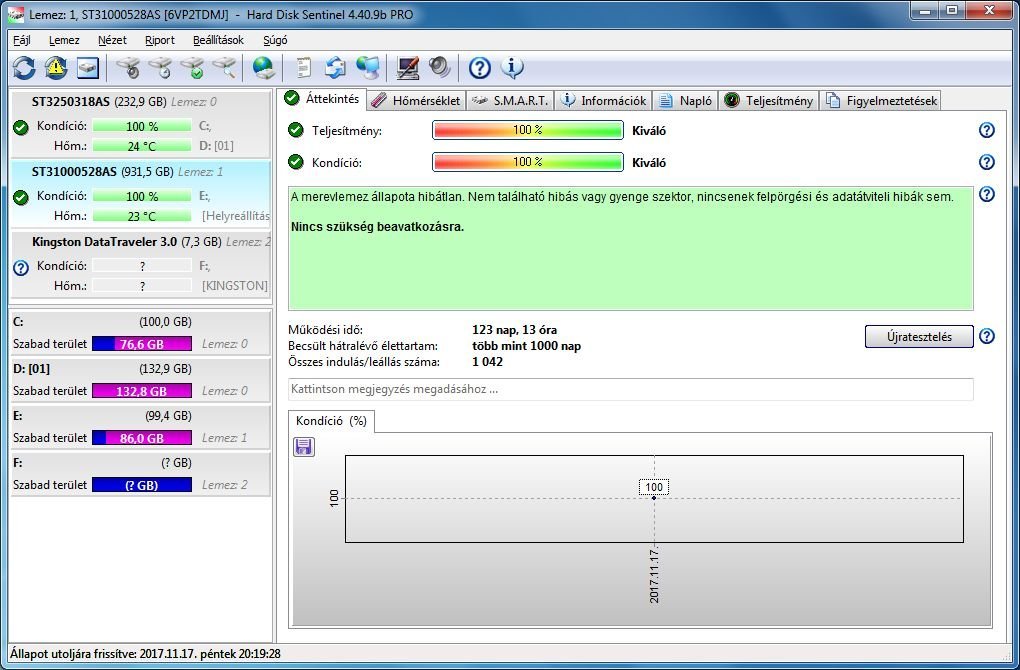Click the help icon beside green status text
The width and height of the screenshot is (1020, 670).
tap(987, 194)
